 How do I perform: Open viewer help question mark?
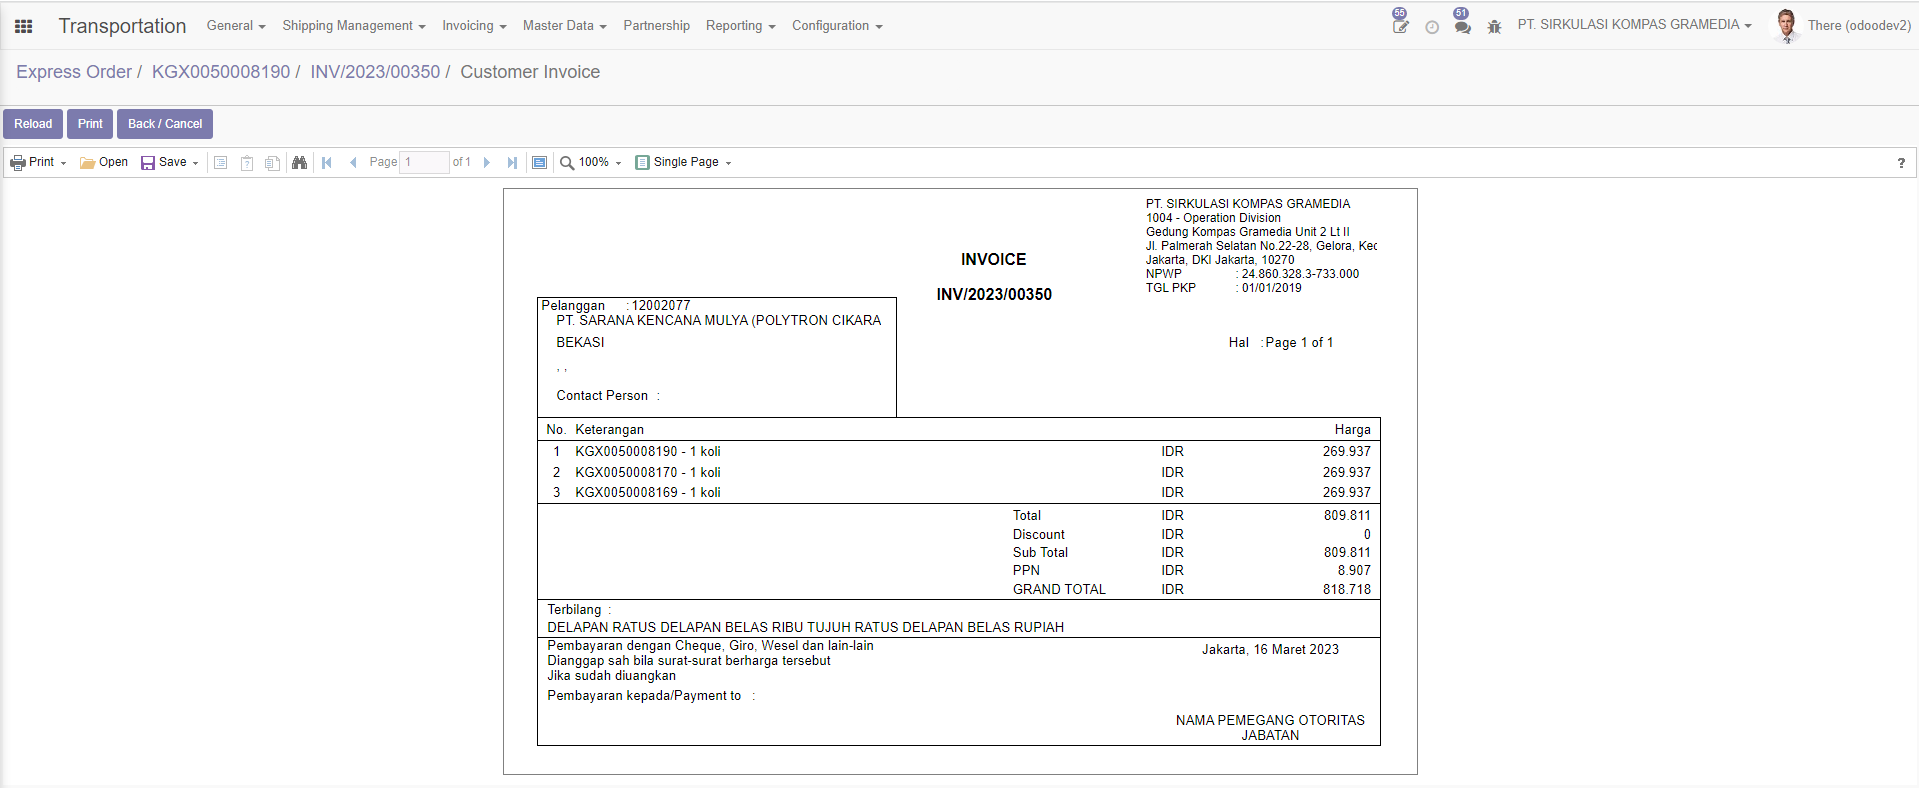[x=1901, y=163]
